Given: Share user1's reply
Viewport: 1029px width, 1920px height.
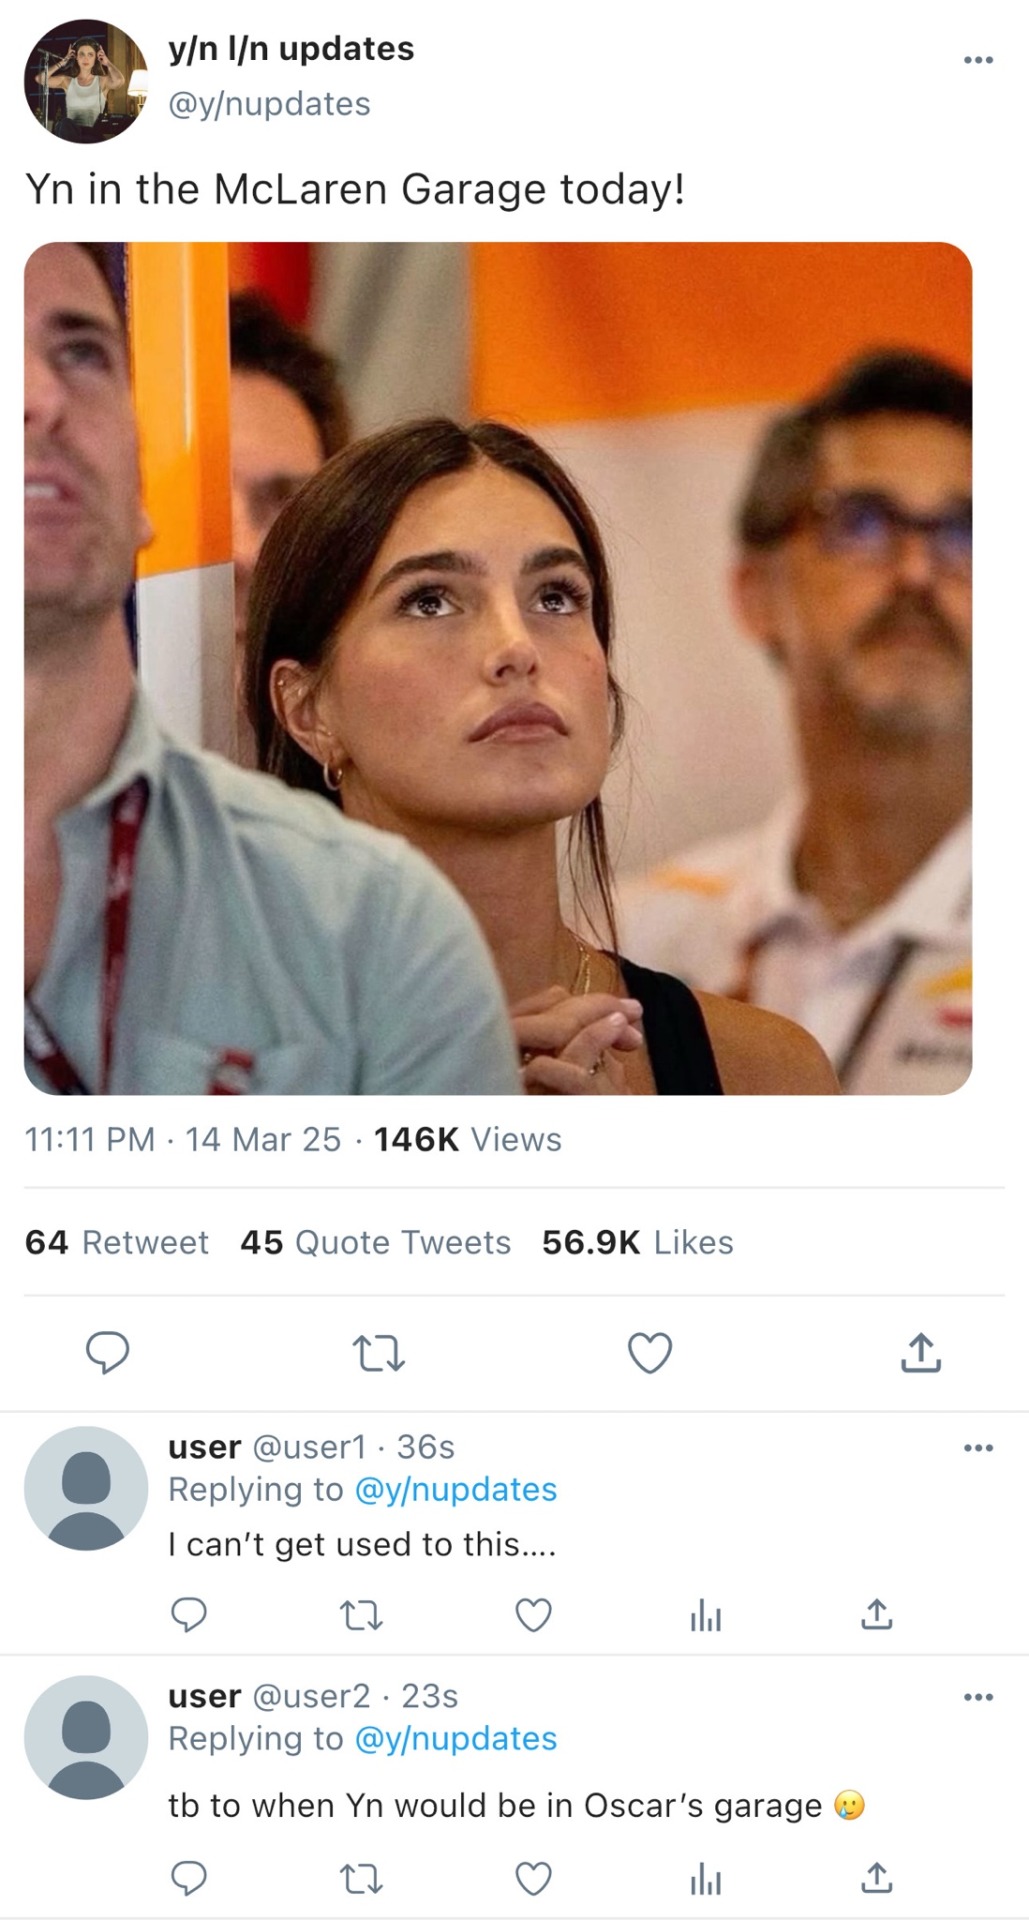Looking at the screenshot, I should (876, 1614).
